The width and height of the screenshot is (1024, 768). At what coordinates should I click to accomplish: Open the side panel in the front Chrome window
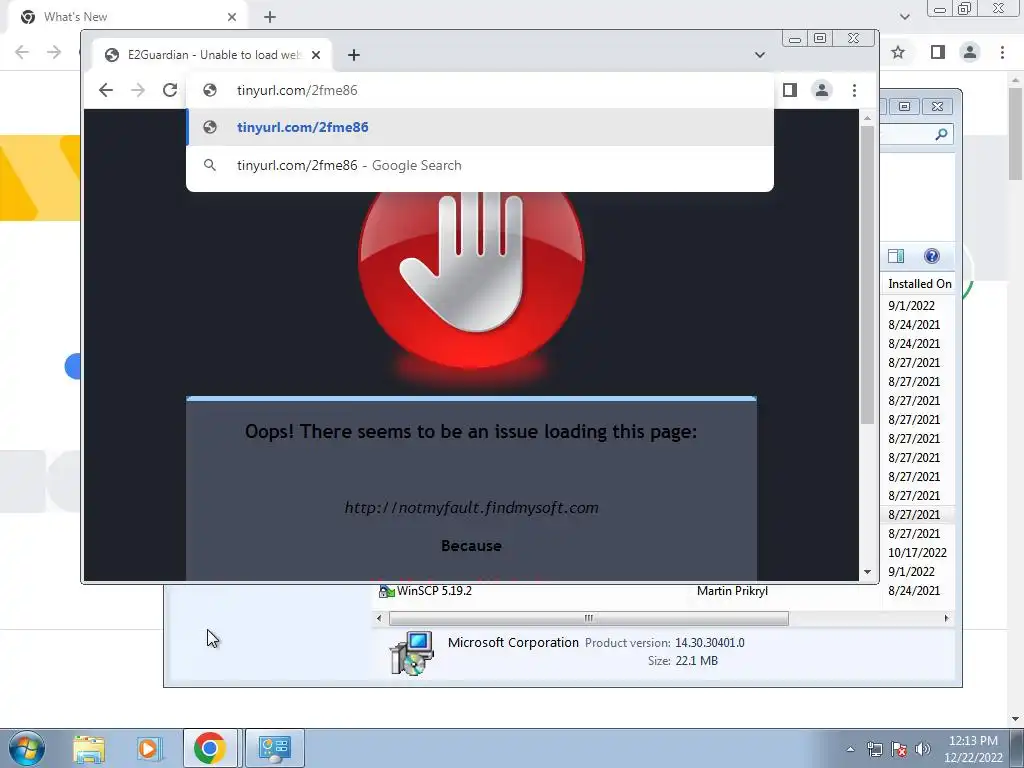coord(790,90)
